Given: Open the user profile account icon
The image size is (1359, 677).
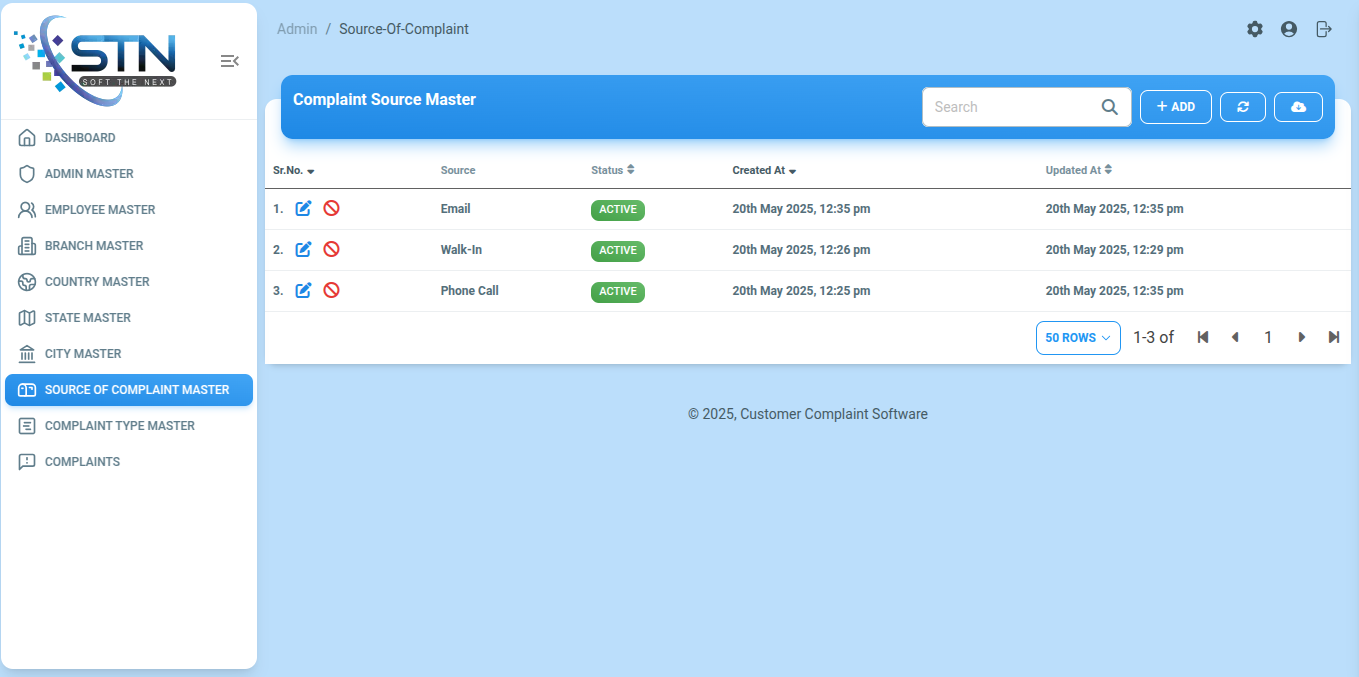Looking at the screenshot, I should (1289, 29).
